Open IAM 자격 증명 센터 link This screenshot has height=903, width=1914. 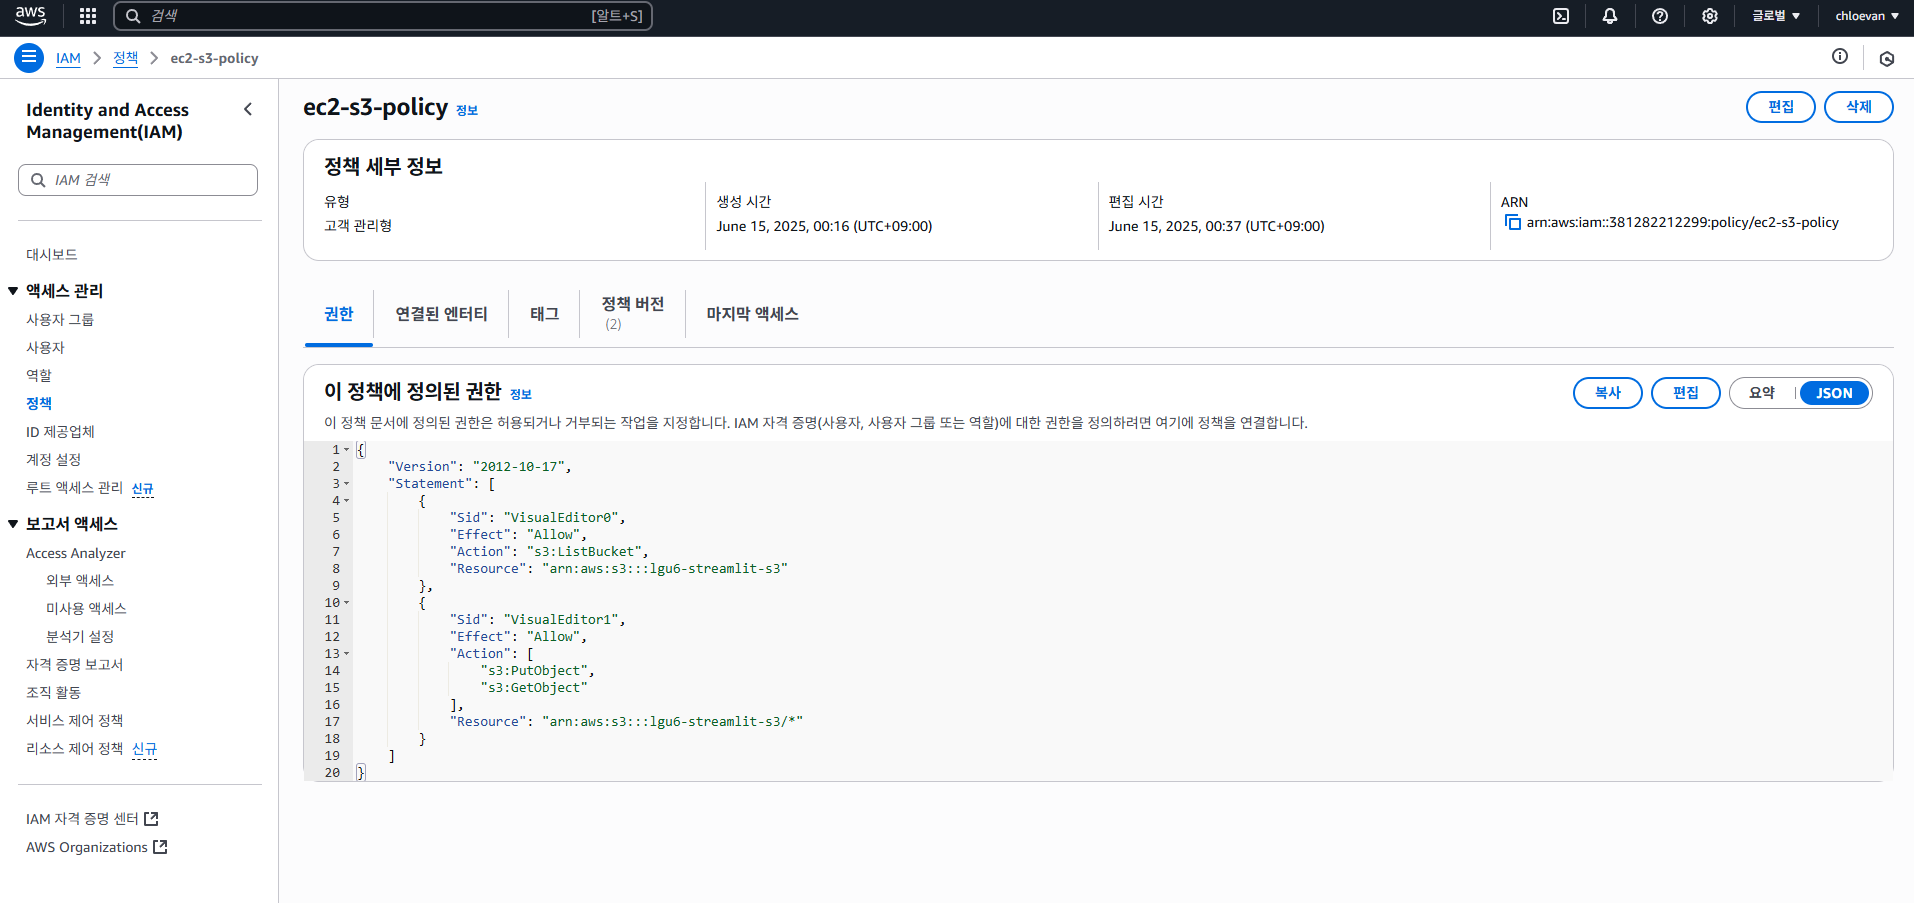(82, 819)
